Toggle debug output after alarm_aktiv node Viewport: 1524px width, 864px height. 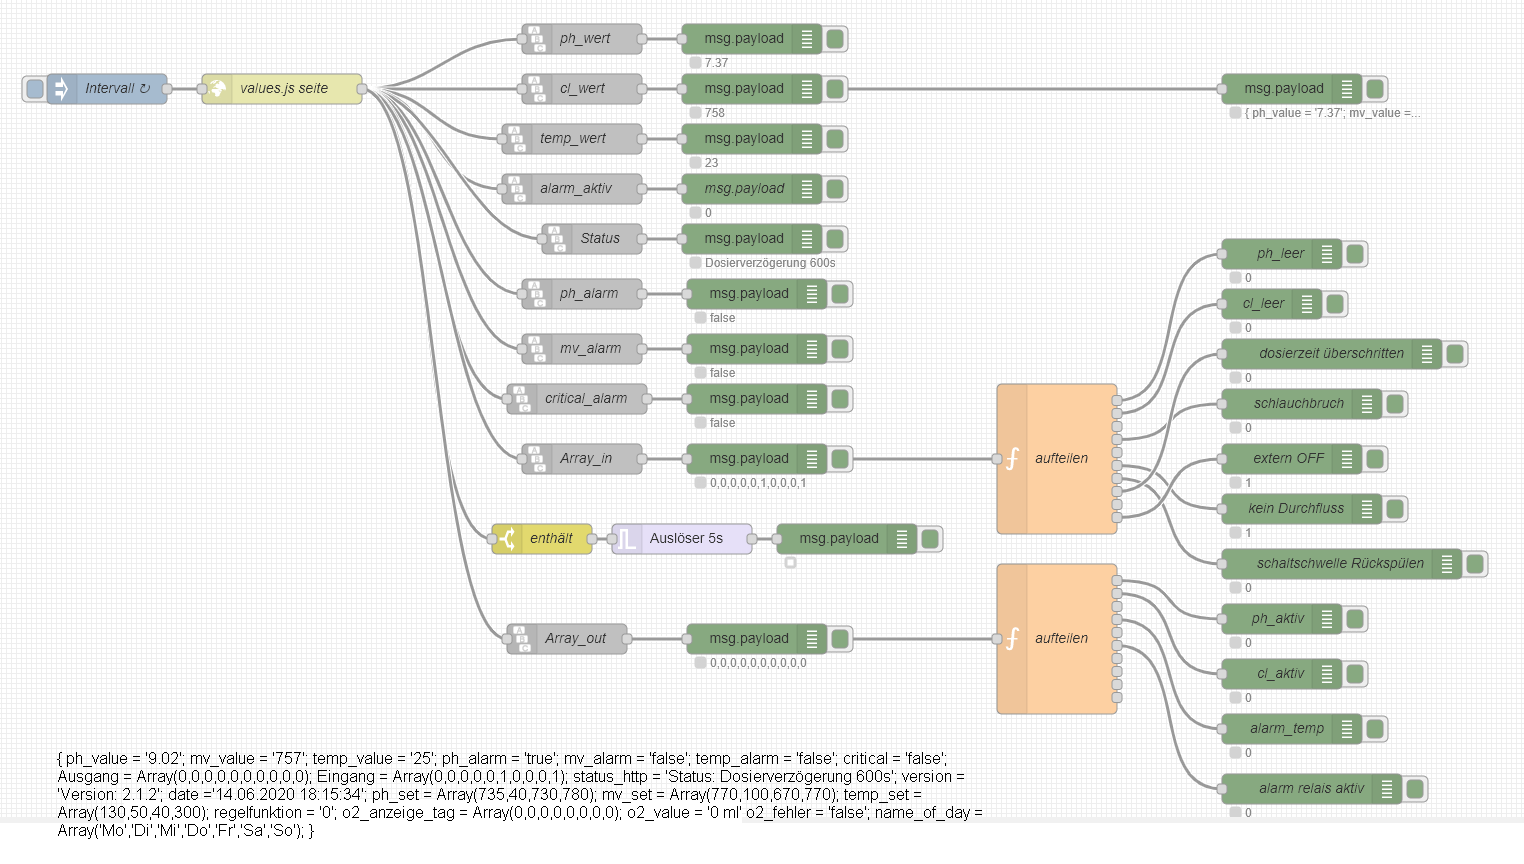coord(835,189)
